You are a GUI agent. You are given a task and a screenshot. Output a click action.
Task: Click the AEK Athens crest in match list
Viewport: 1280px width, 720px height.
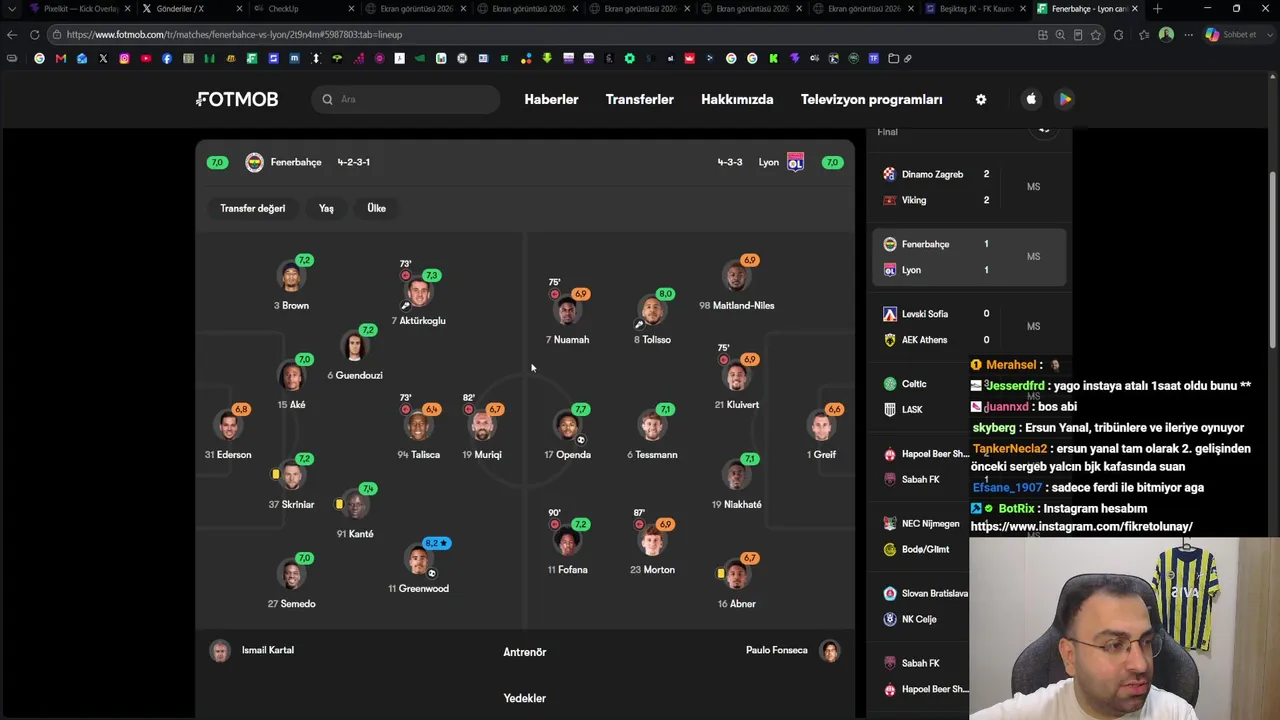[889, 340]
